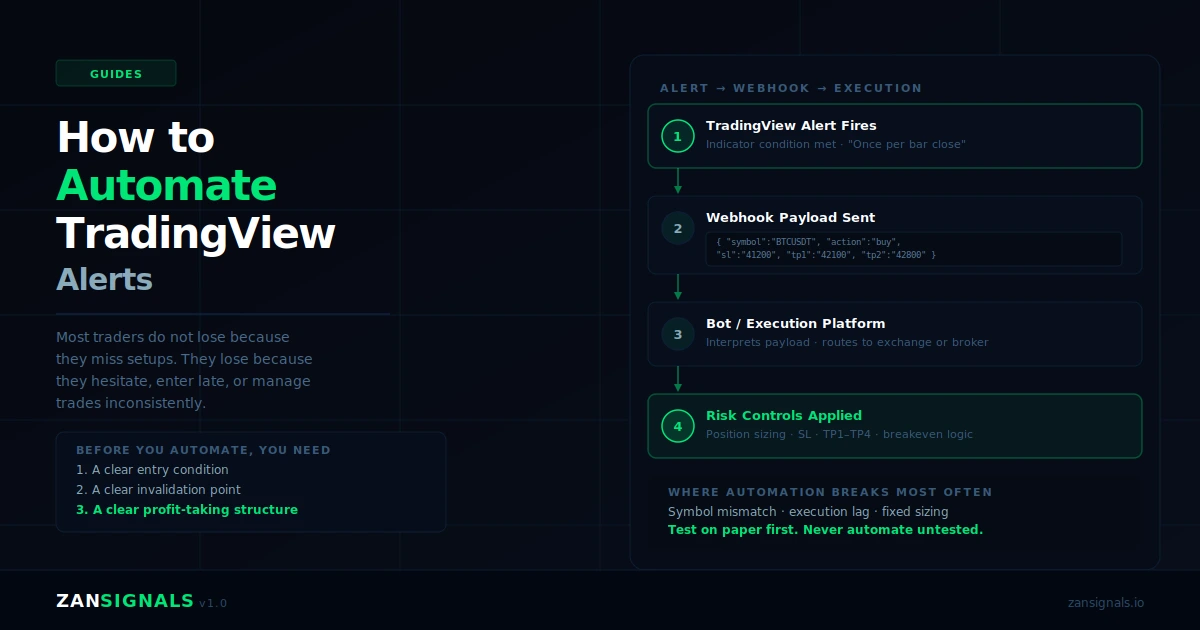This screenshot has width=1200, height=630.
Task: Click the ZANSIGNALS brand logo
Action: tap(125, 601)
